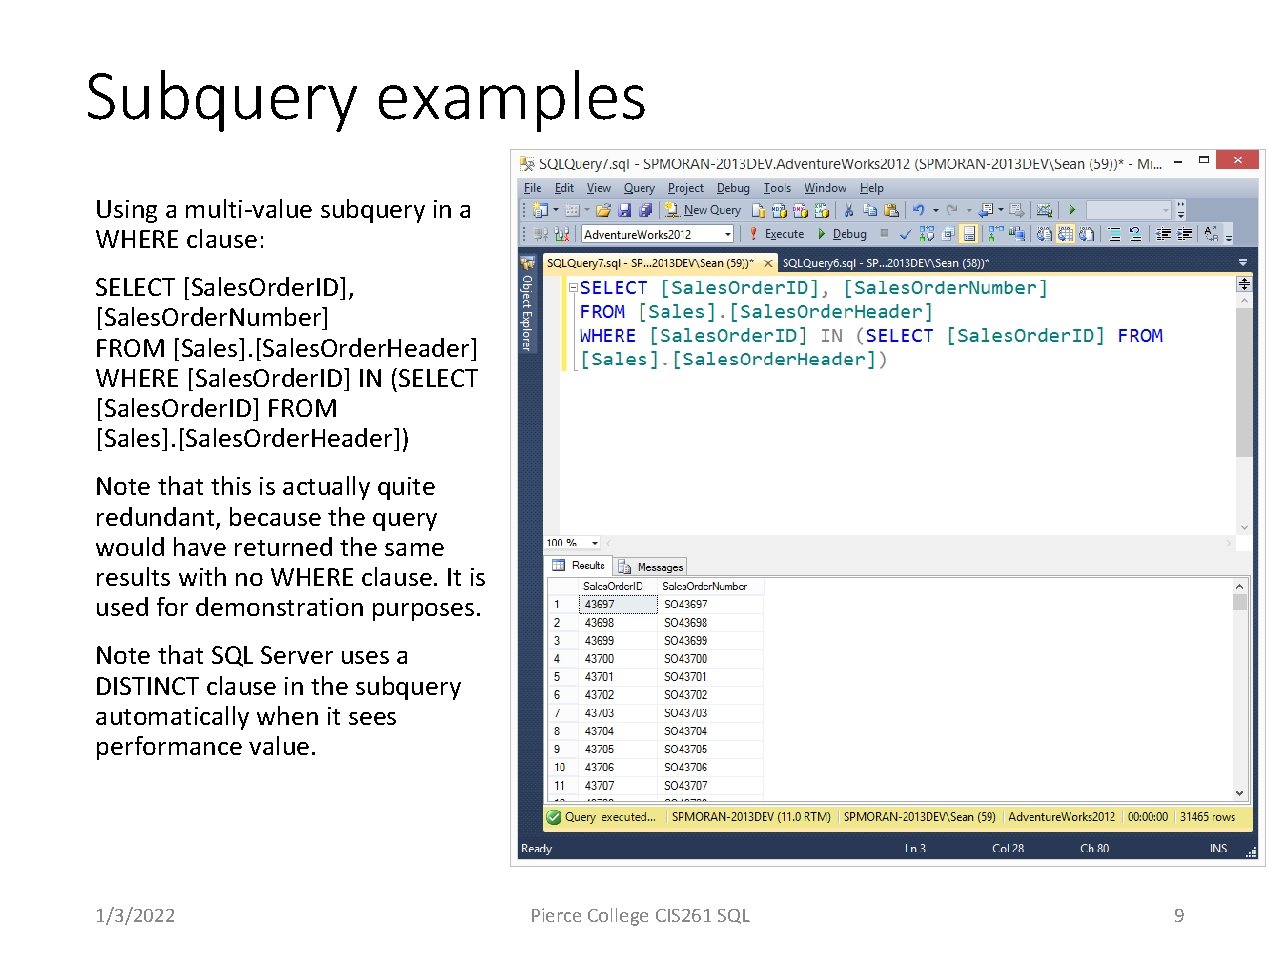Open the Object Explorer side panel
1280x960 pixels.
(x=527, y=305)
